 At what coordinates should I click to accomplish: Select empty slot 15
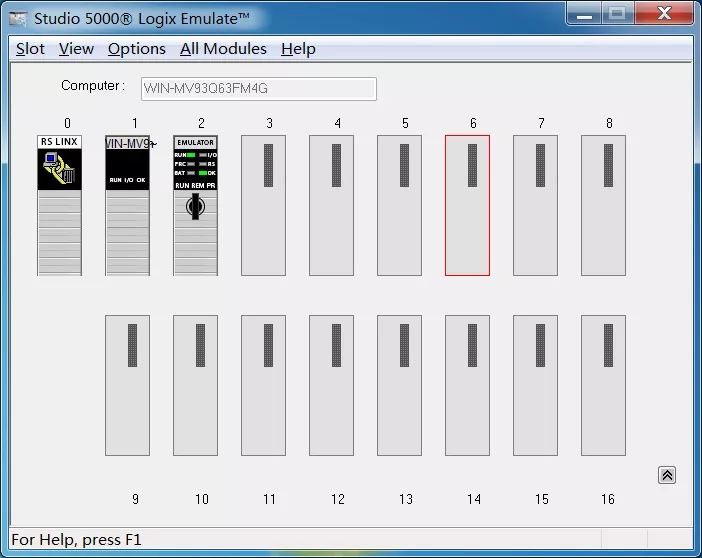535,386
